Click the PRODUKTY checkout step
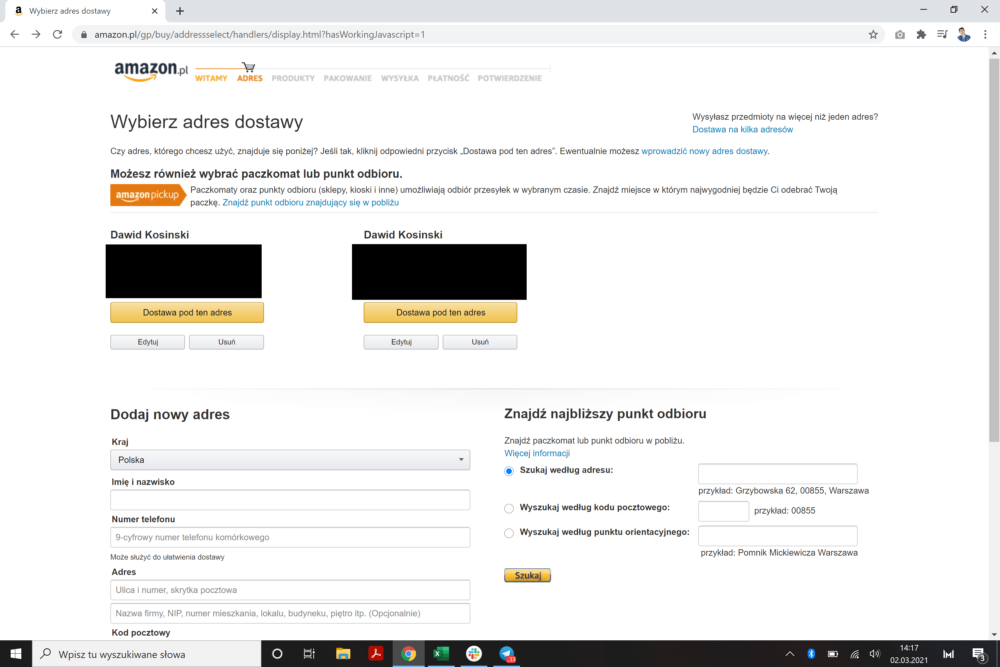Screen dimensions: 1000x667 [x=293, y=78]
